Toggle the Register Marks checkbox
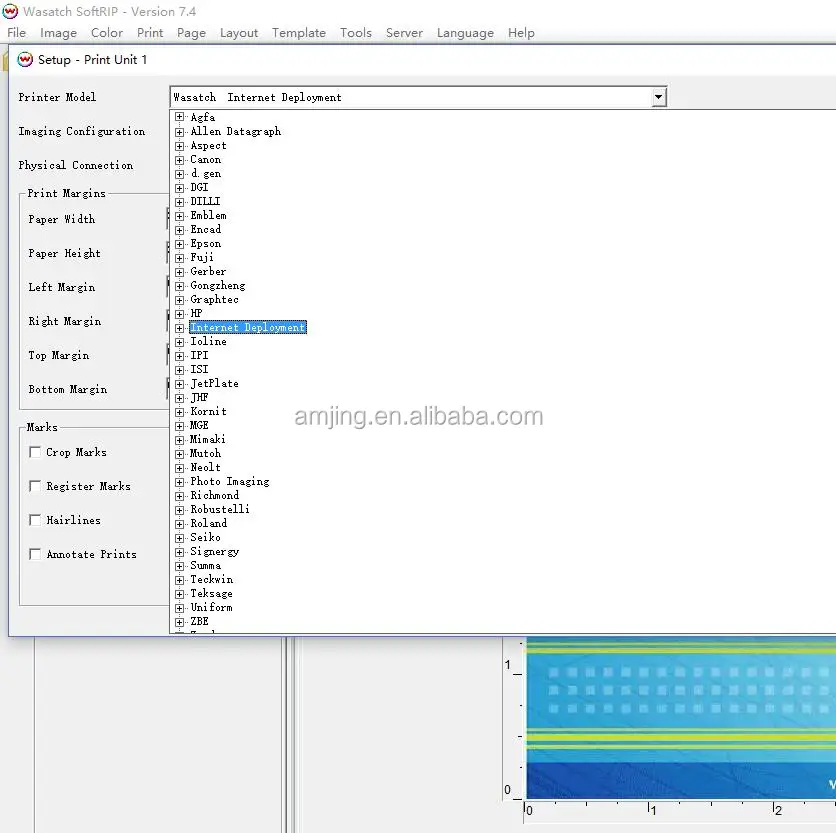Screen dimensions: 836x833 coord(35,486)
